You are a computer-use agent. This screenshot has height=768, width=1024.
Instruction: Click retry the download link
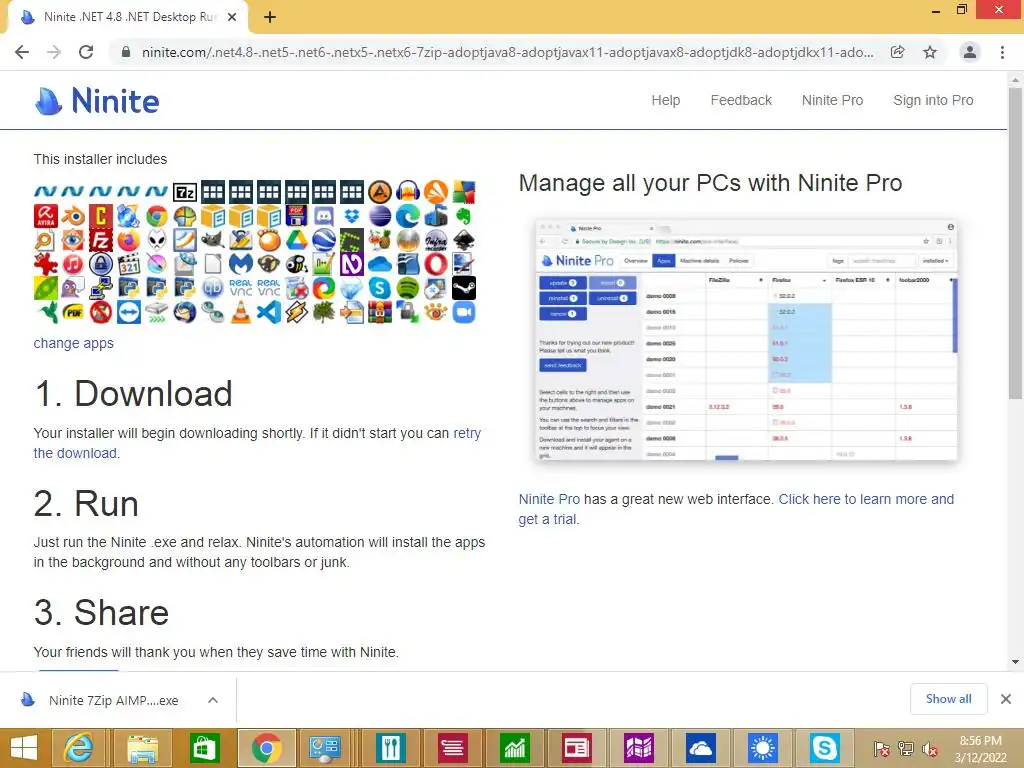coord(257,443)
